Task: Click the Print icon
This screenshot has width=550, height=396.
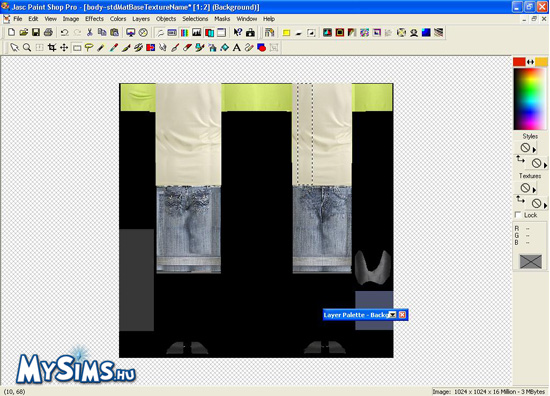Action: click(x=48, y=33)
